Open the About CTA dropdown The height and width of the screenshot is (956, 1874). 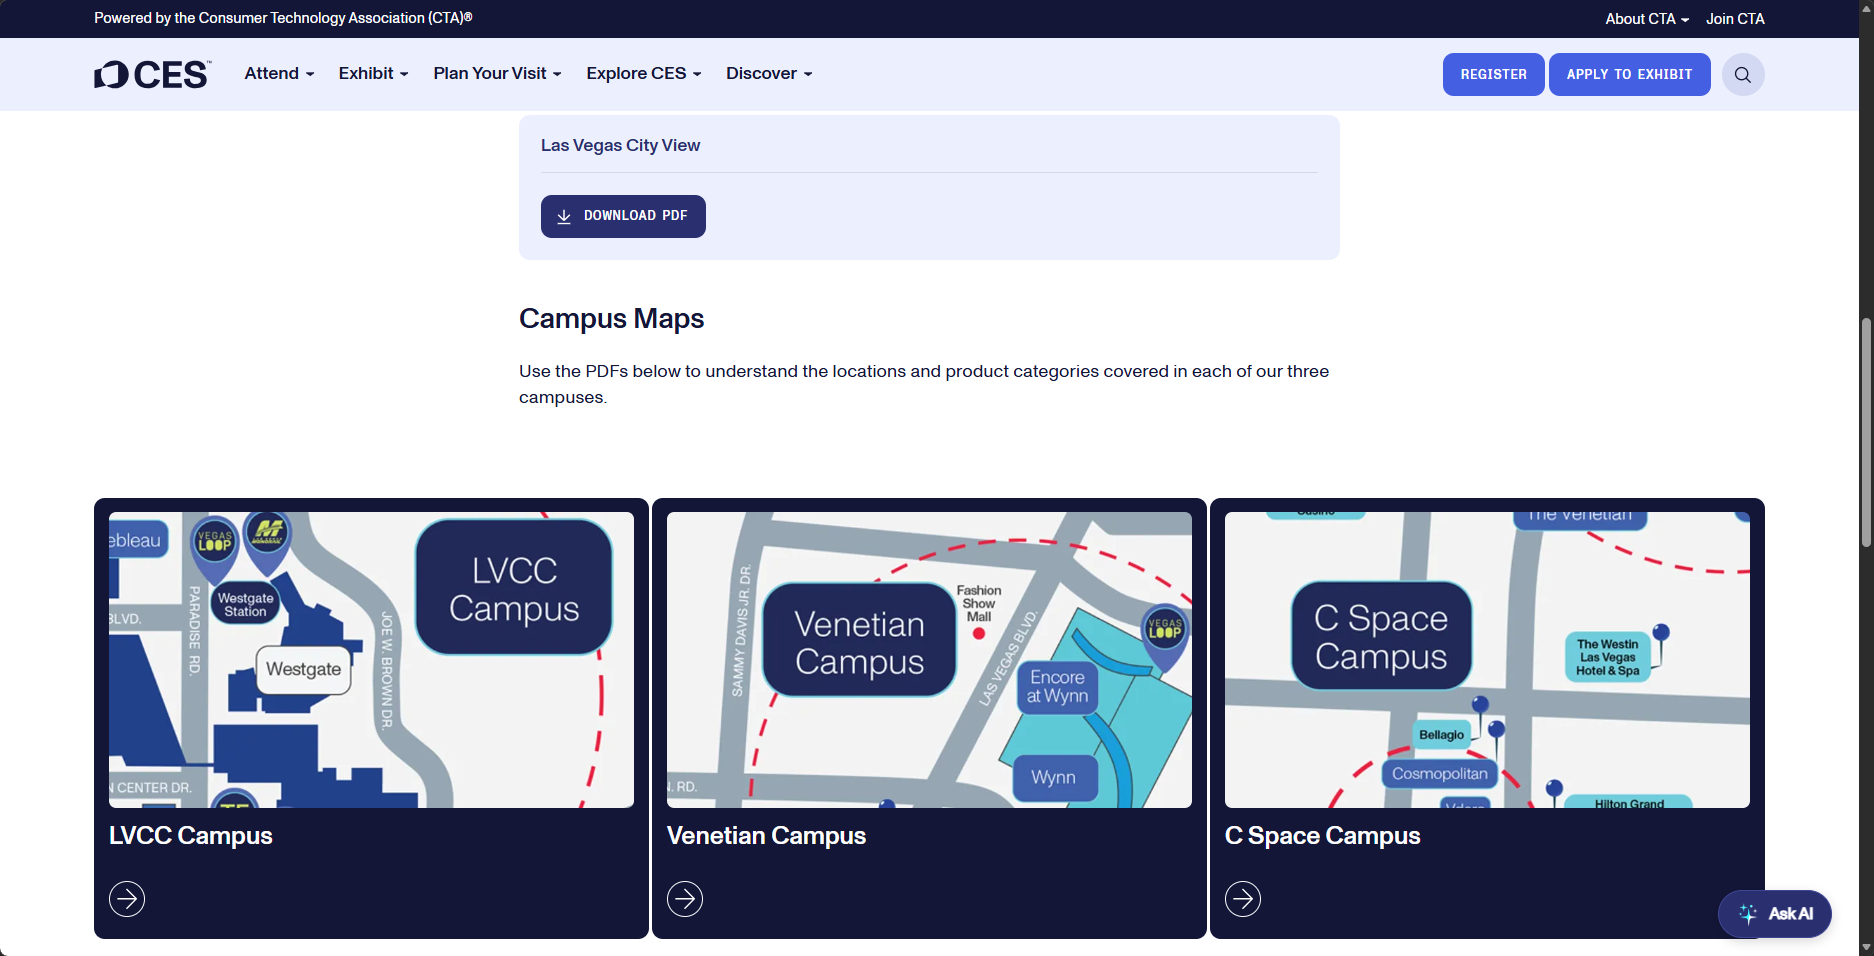[x=1647, y=19]
